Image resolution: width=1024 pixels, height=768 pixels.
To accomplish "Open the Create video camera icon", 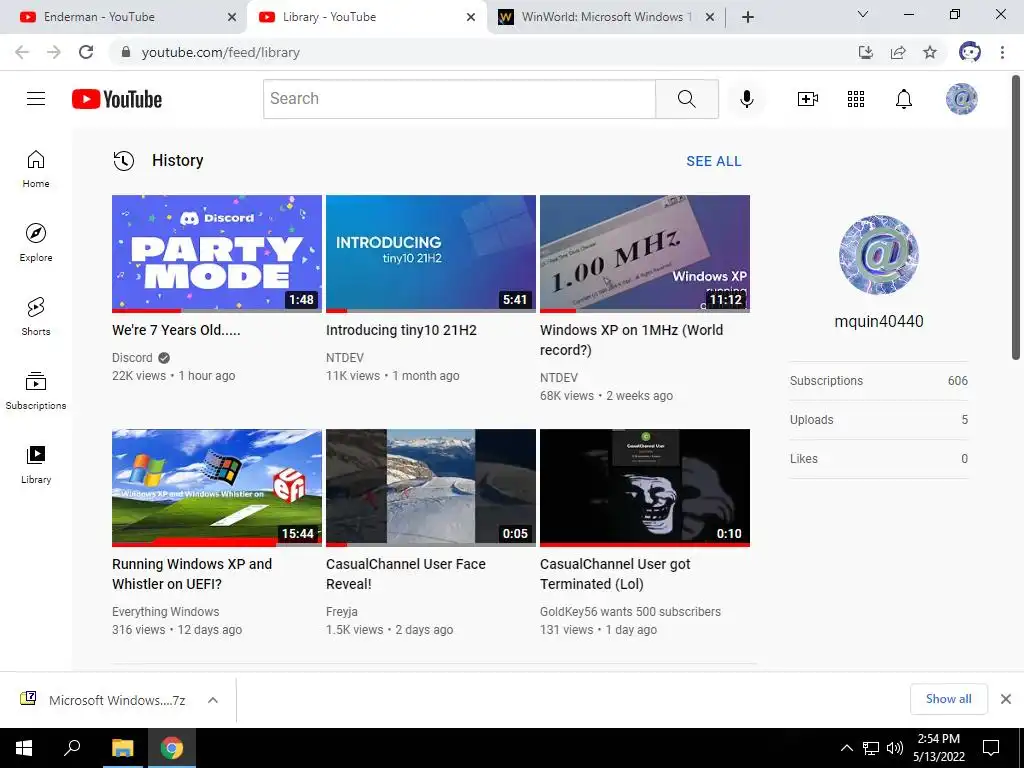I will (808, 99).
